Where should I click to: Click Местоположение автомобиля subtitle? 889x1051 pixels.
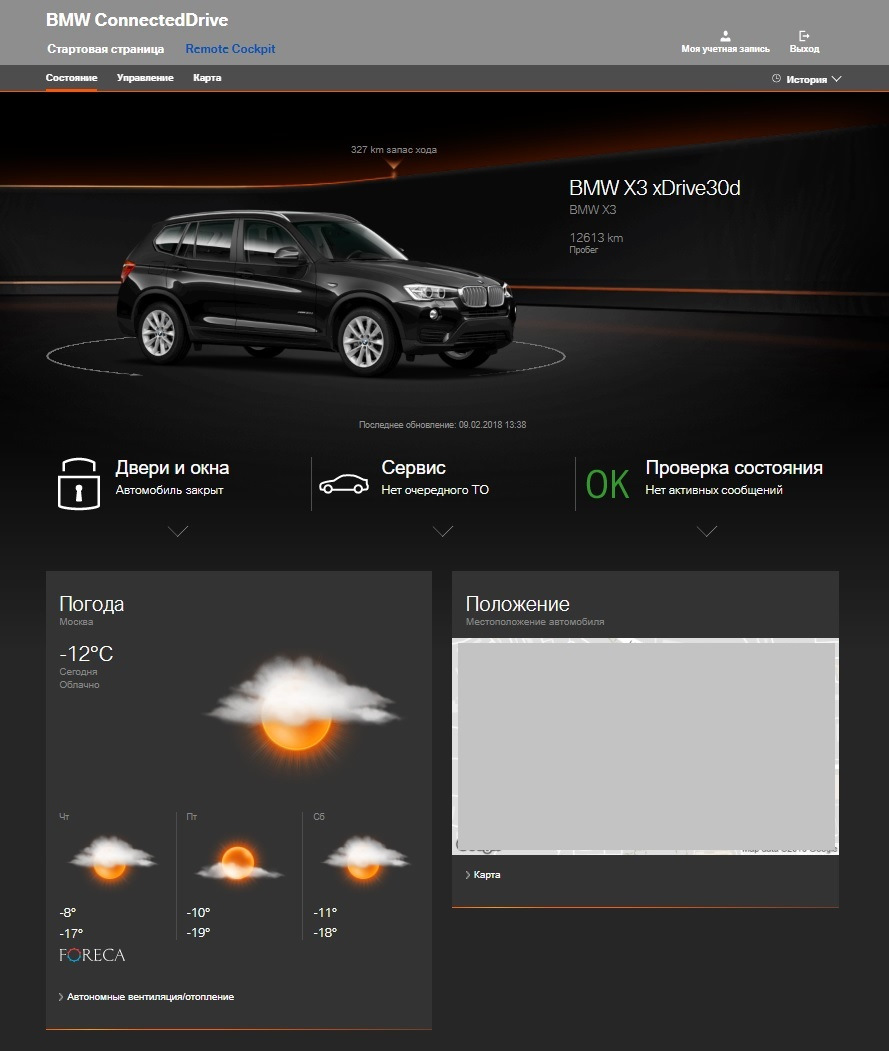click(535, 622)
